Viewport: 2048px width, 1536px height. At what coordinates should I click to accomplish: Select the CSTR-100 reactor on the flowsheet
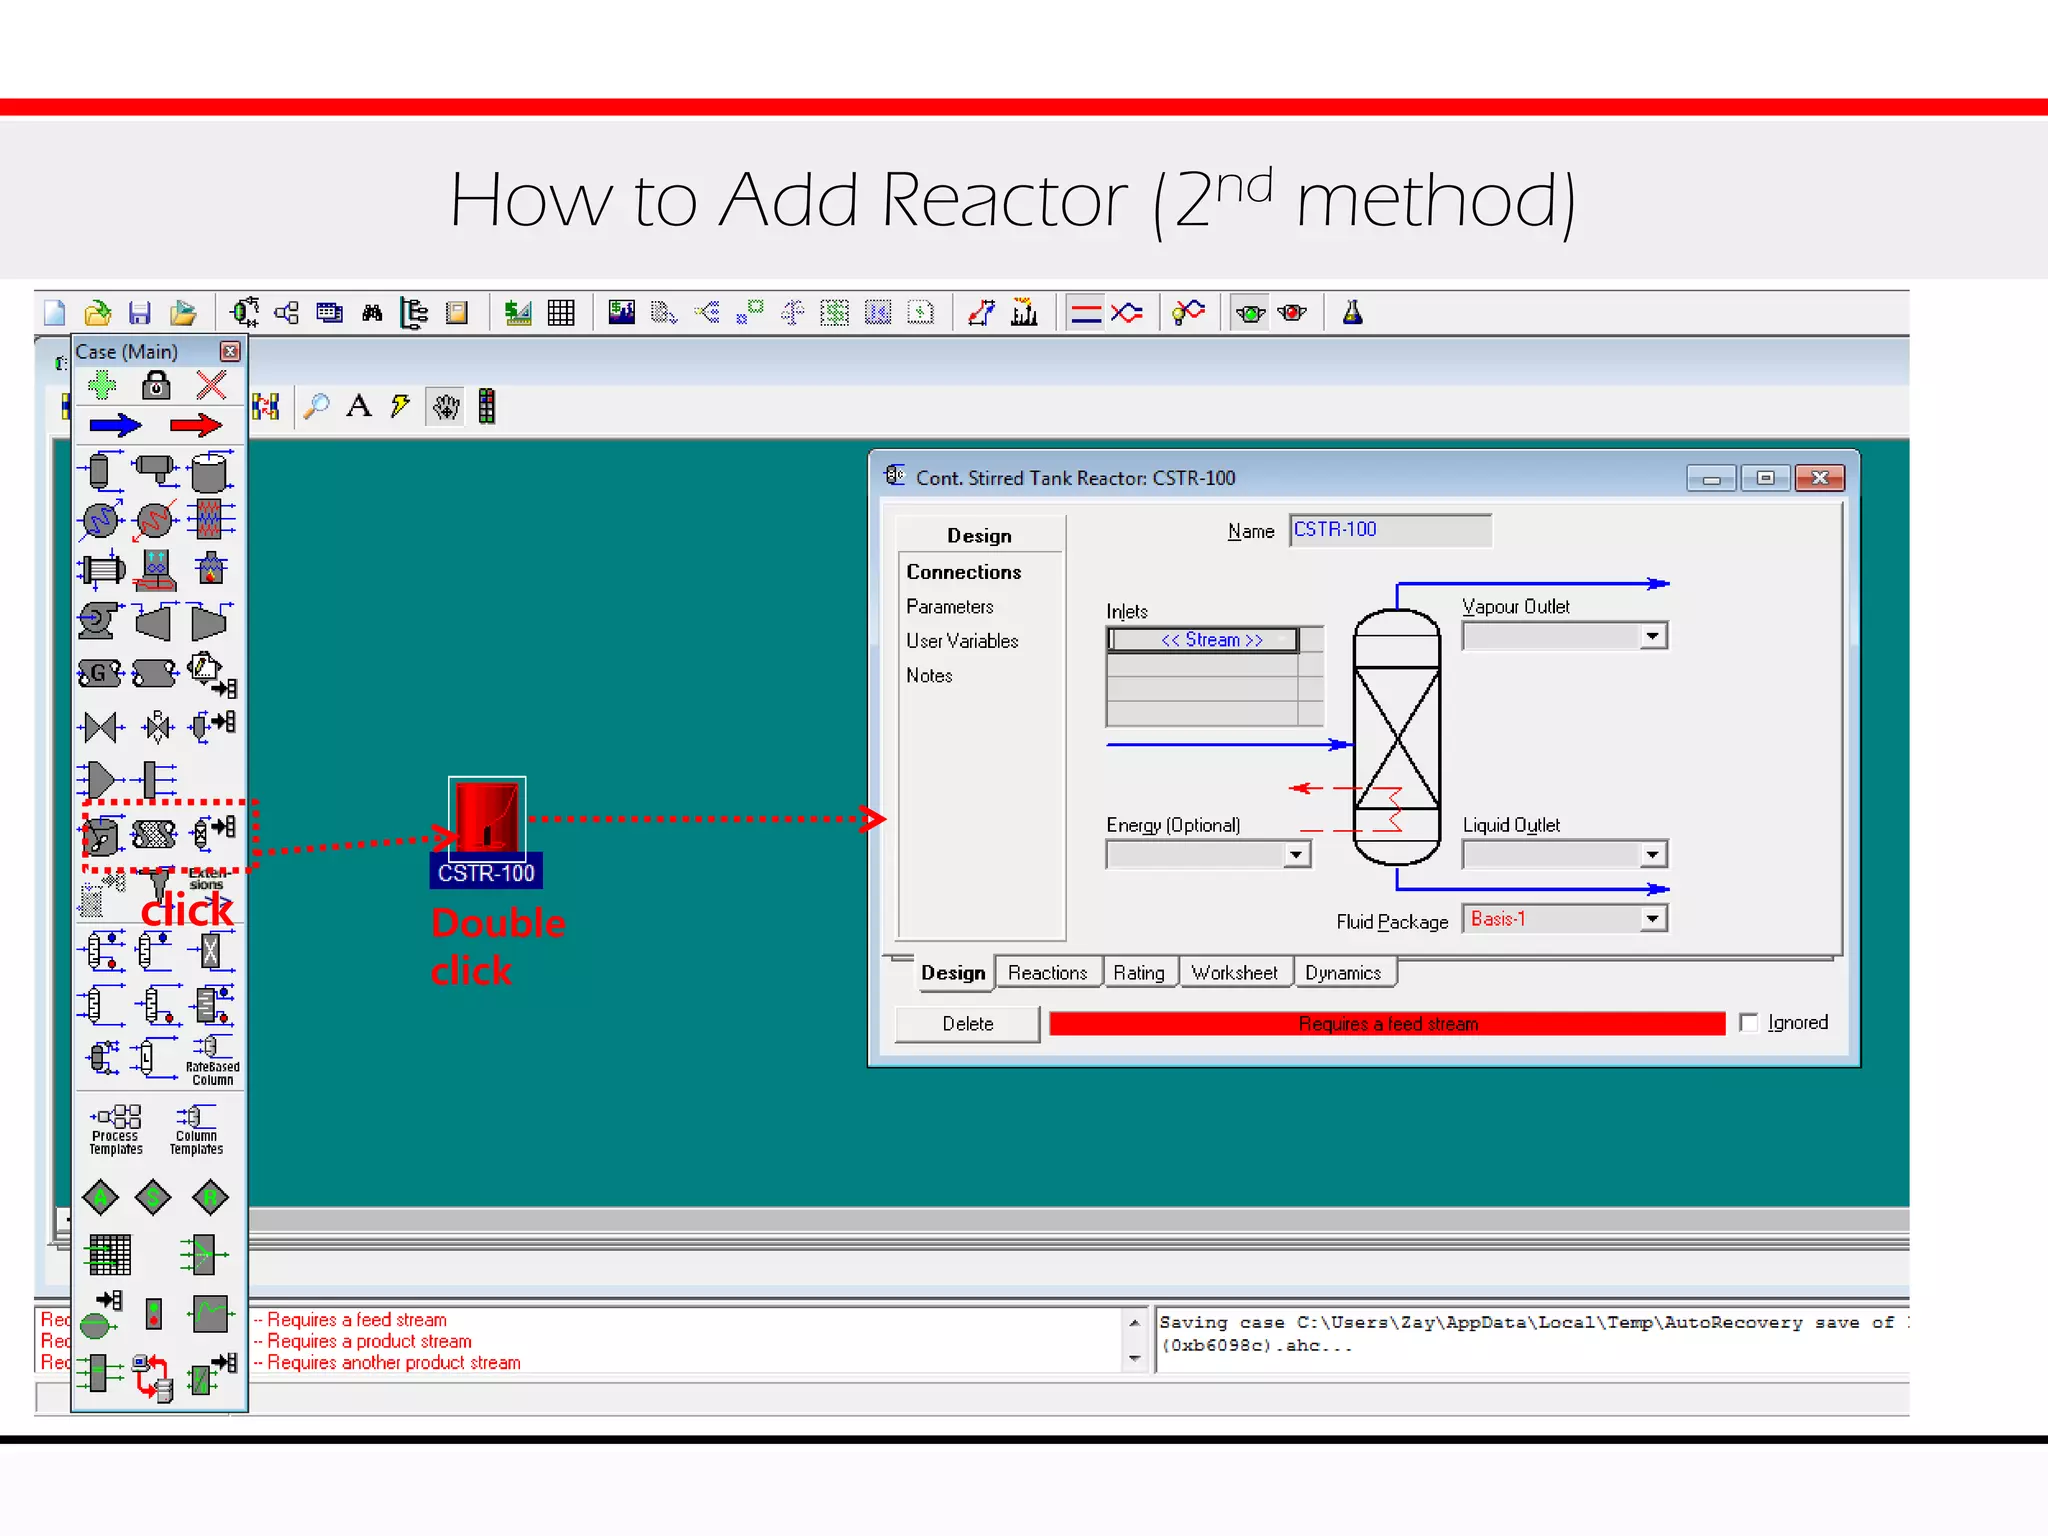pos(487,818)
